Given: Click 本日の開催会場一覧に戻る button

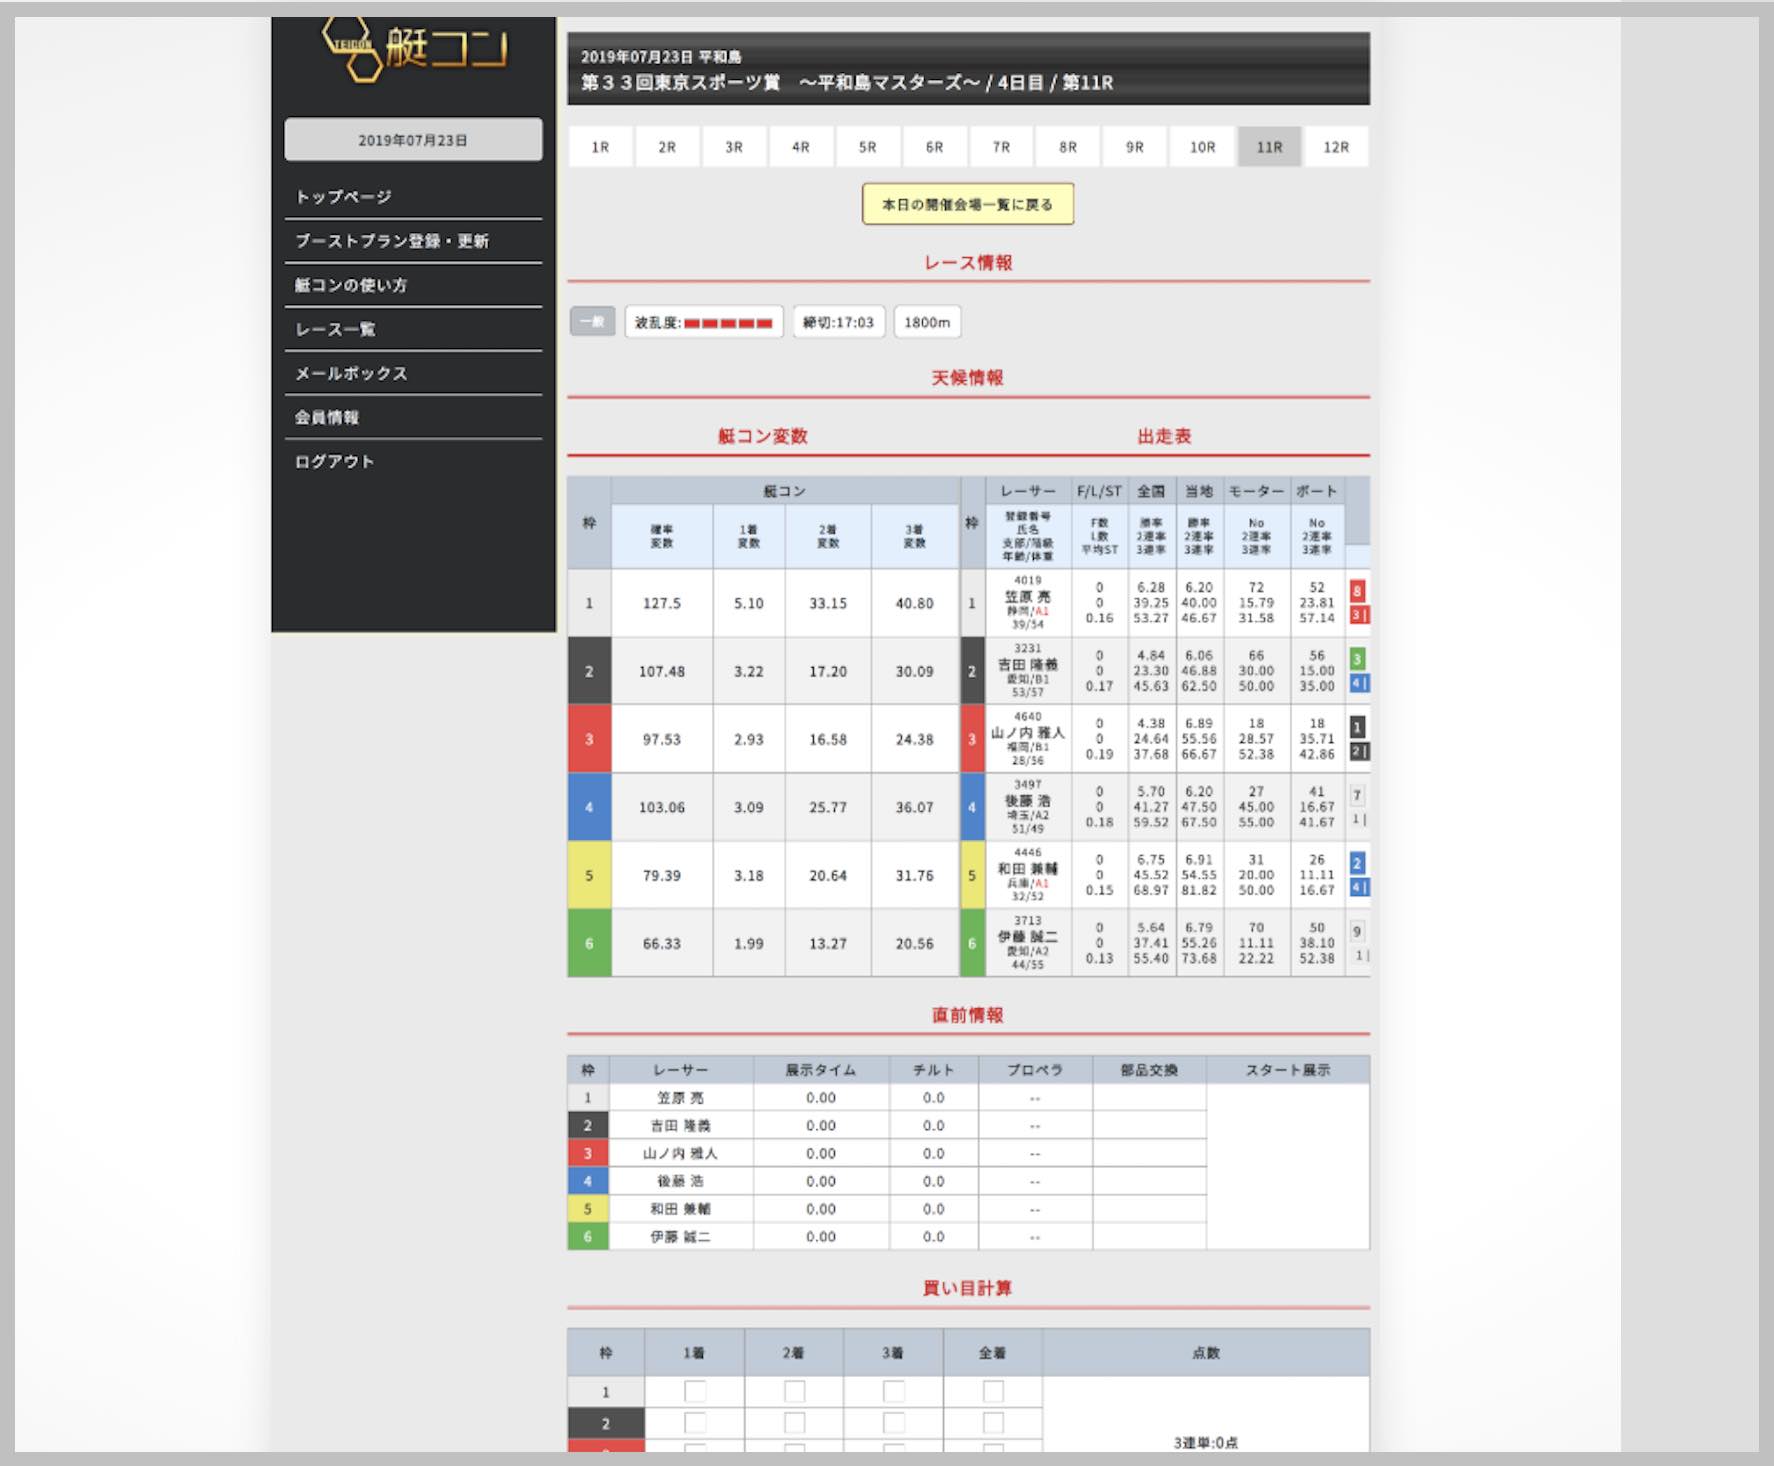Looking at the screenshot, I should [967, 204].
